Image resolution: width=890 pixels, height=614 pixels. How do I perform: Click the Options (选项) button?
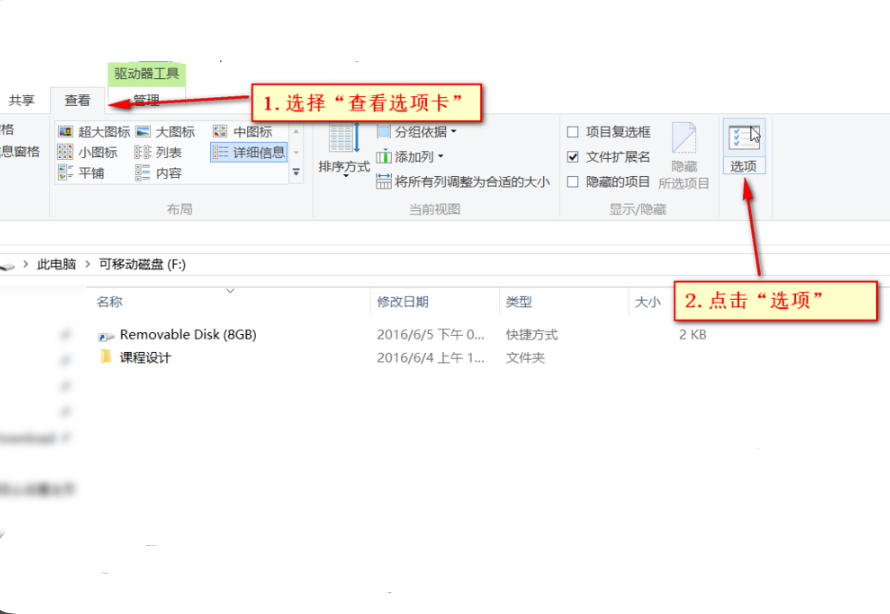[744, 150]
